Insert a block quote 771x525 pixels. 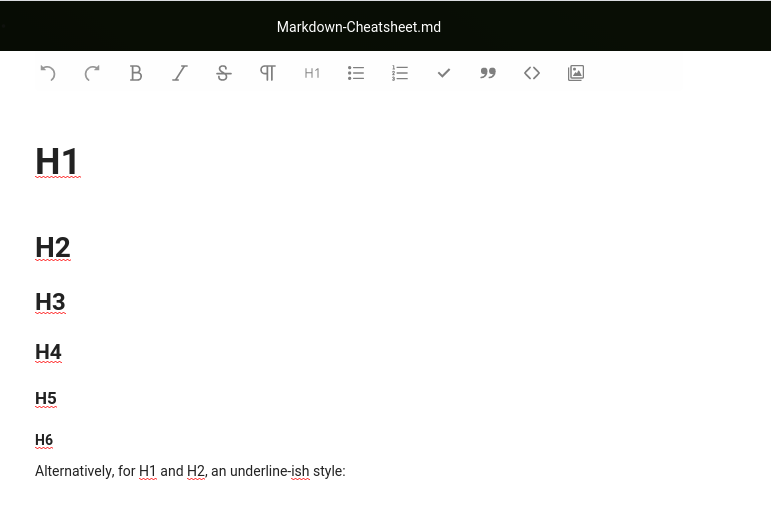coord(488,73)
